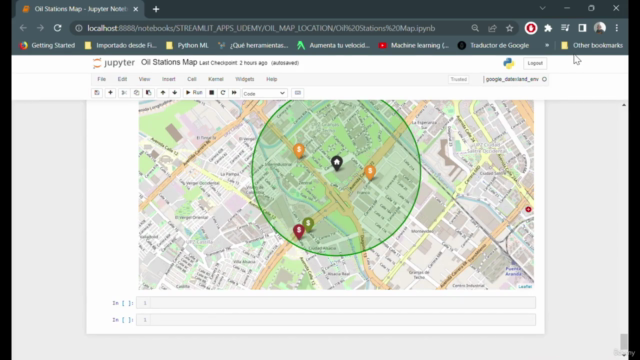Click the dark red dollar marker on the map
Viewport: 640px width, 360px height.
tap(299, 231)
